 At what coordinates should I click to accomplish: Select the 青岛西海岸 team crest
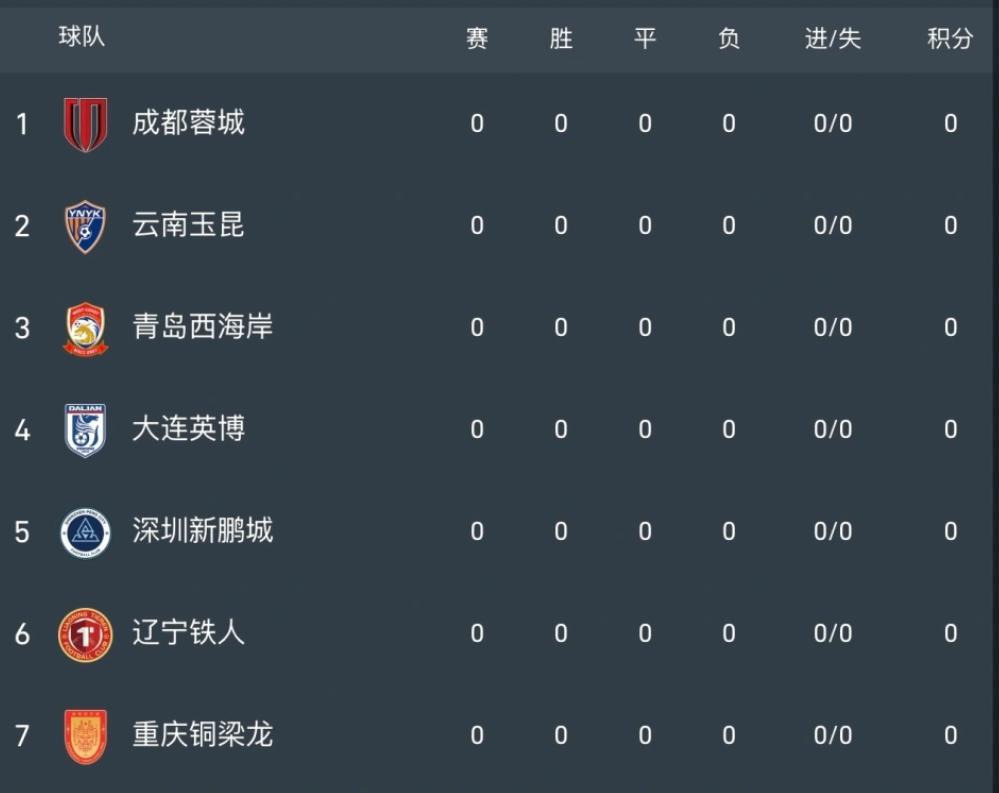click(x=84, y=327)
